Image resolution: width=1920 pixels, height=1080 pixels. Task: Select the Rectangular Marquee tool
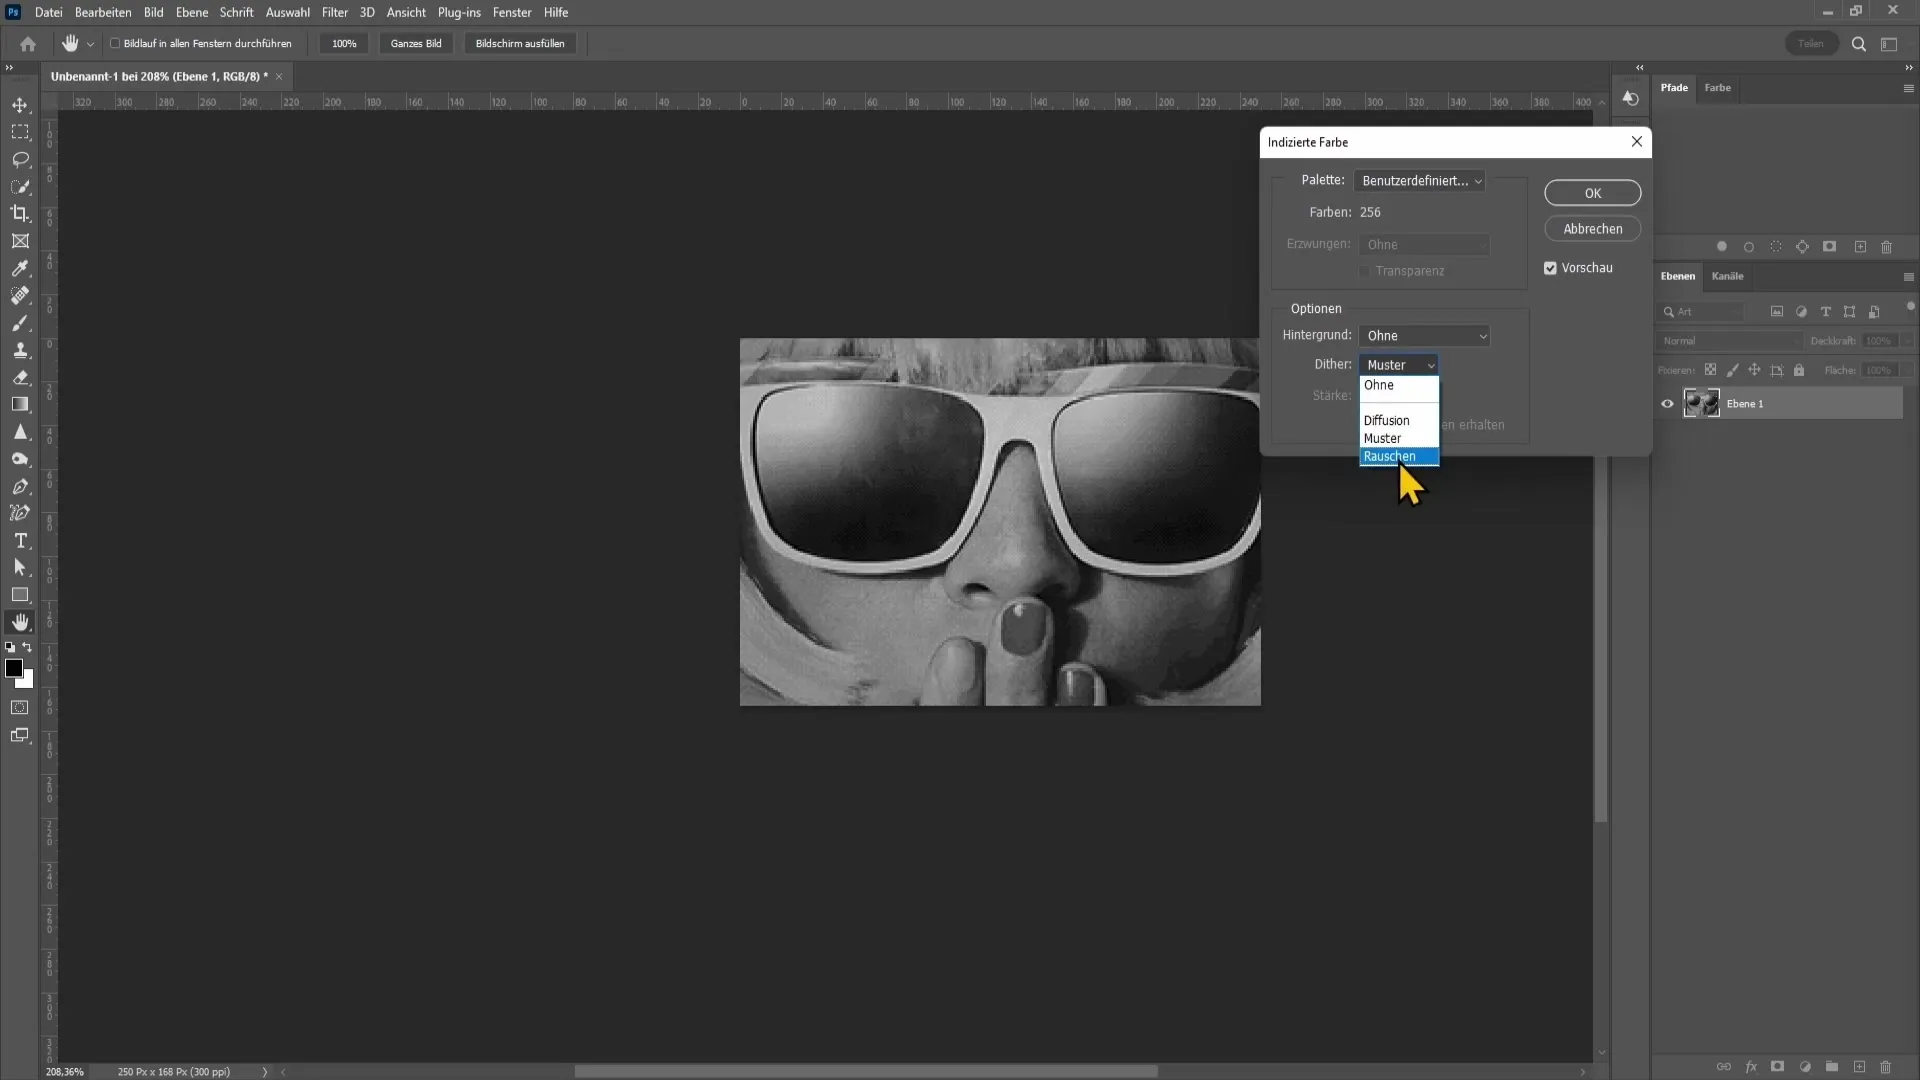(x=20, y=132)
